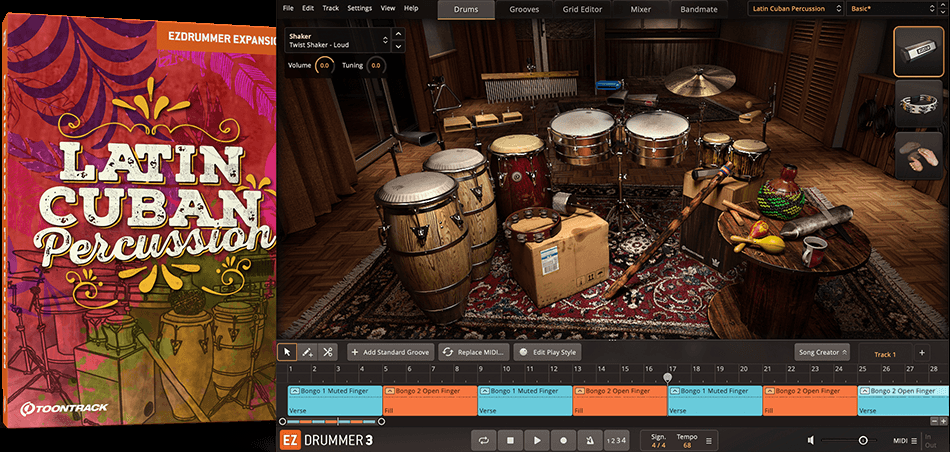The image size is (950, 452).
Task: Select the Track 1 tab
Action: [x=885, y=354]
